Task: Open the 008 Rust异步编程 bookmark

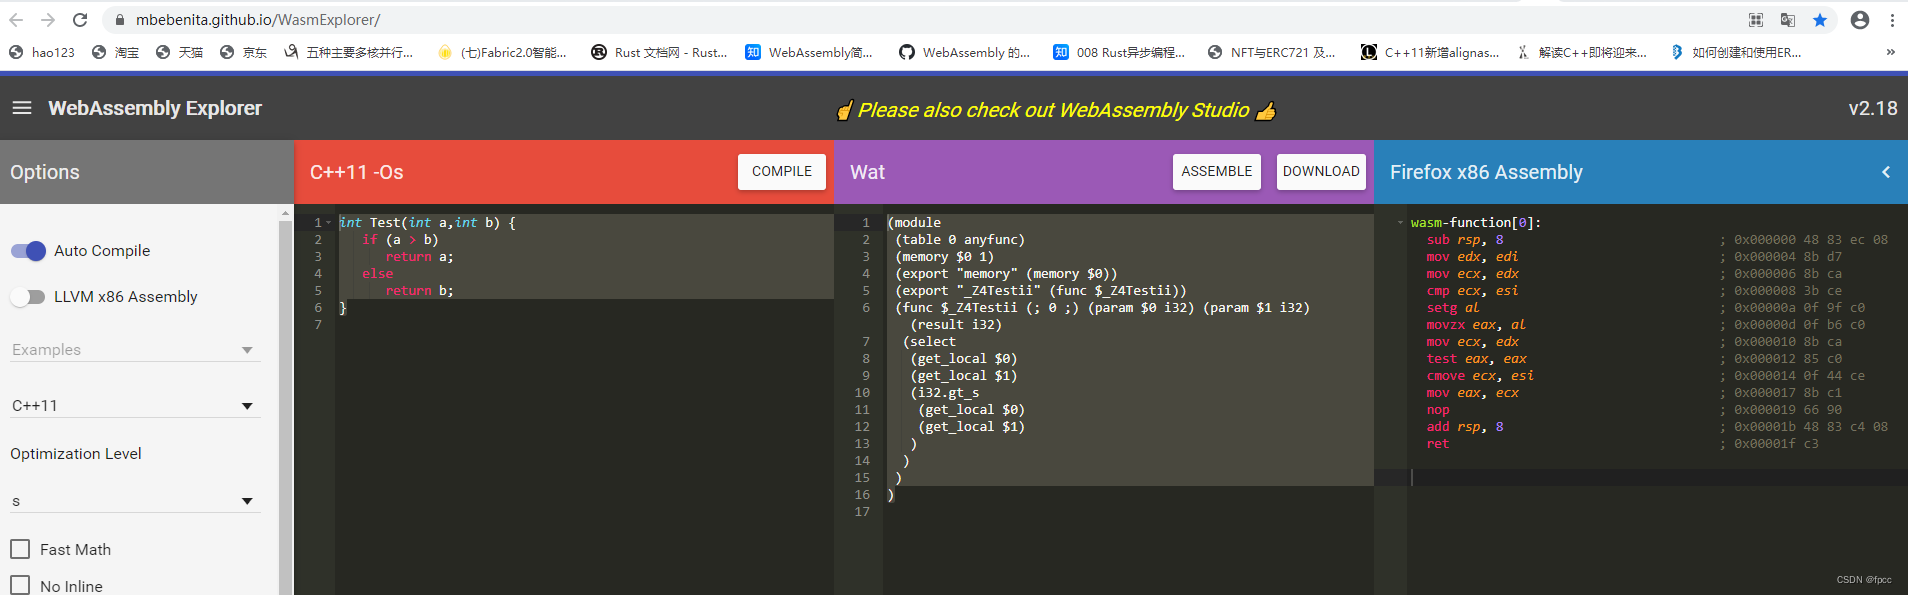Action: [1119, 52]
